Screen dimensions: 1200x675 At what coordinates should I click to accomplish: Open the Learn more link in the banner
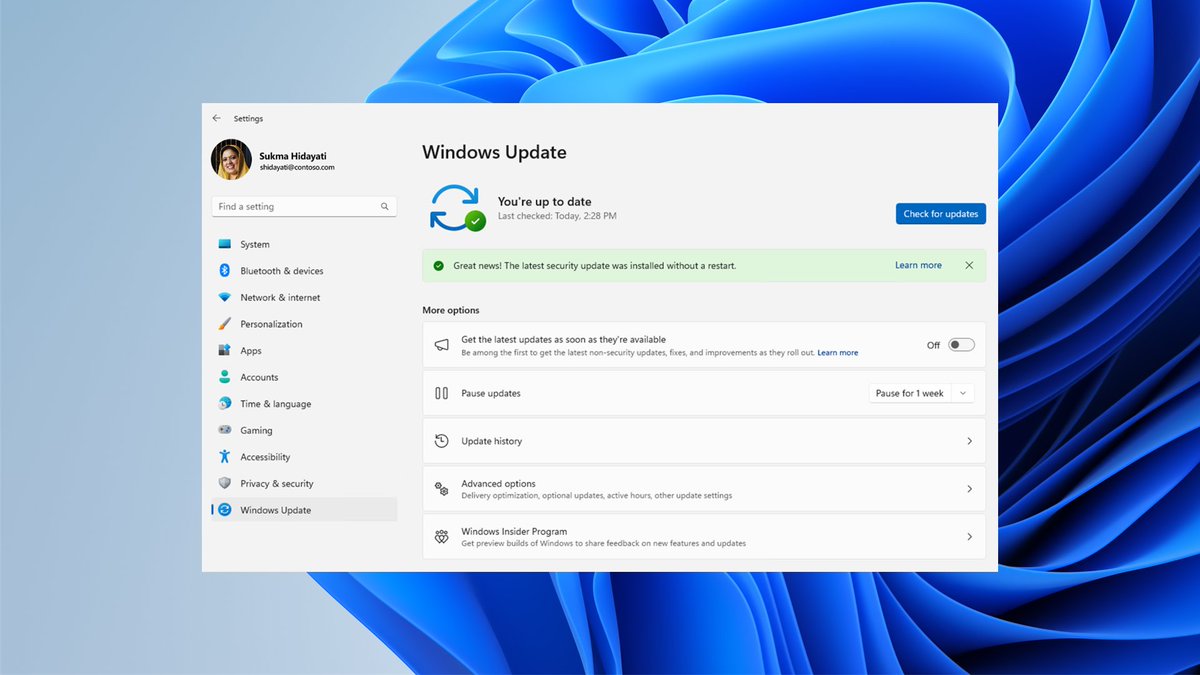918,264
